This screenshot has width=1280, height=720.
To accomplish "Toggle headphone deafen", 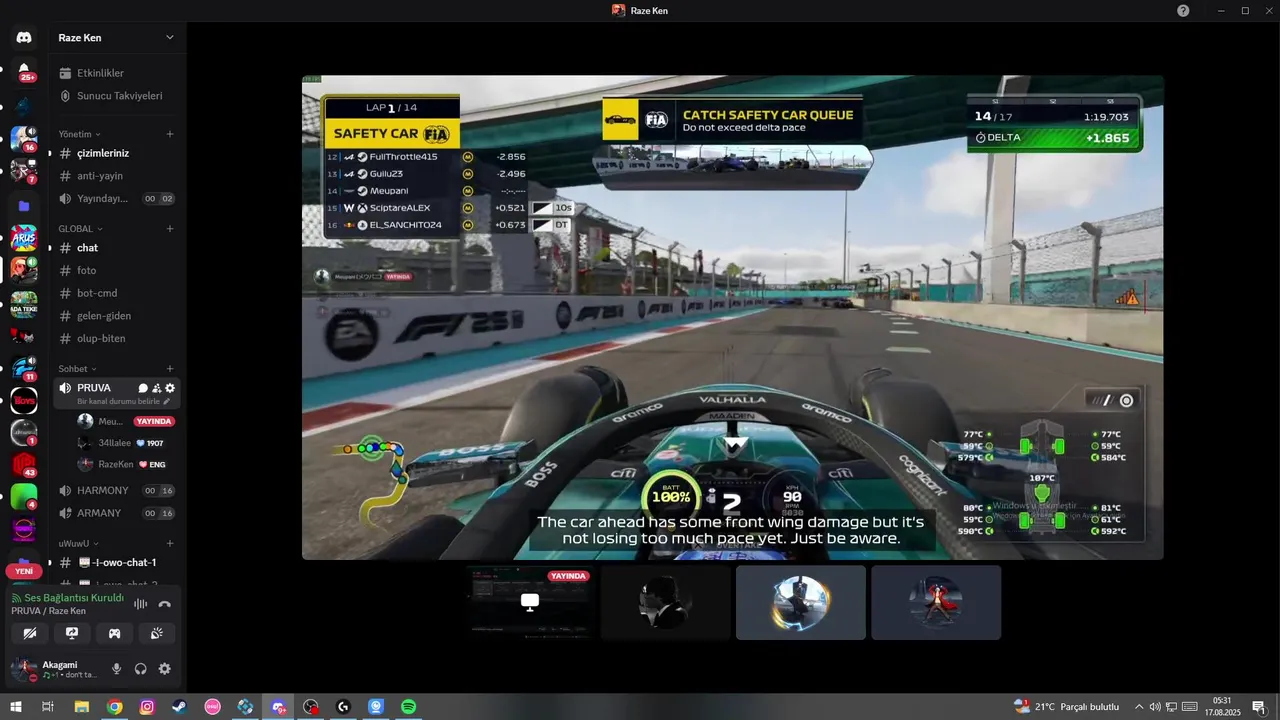I will click(141, 669).
